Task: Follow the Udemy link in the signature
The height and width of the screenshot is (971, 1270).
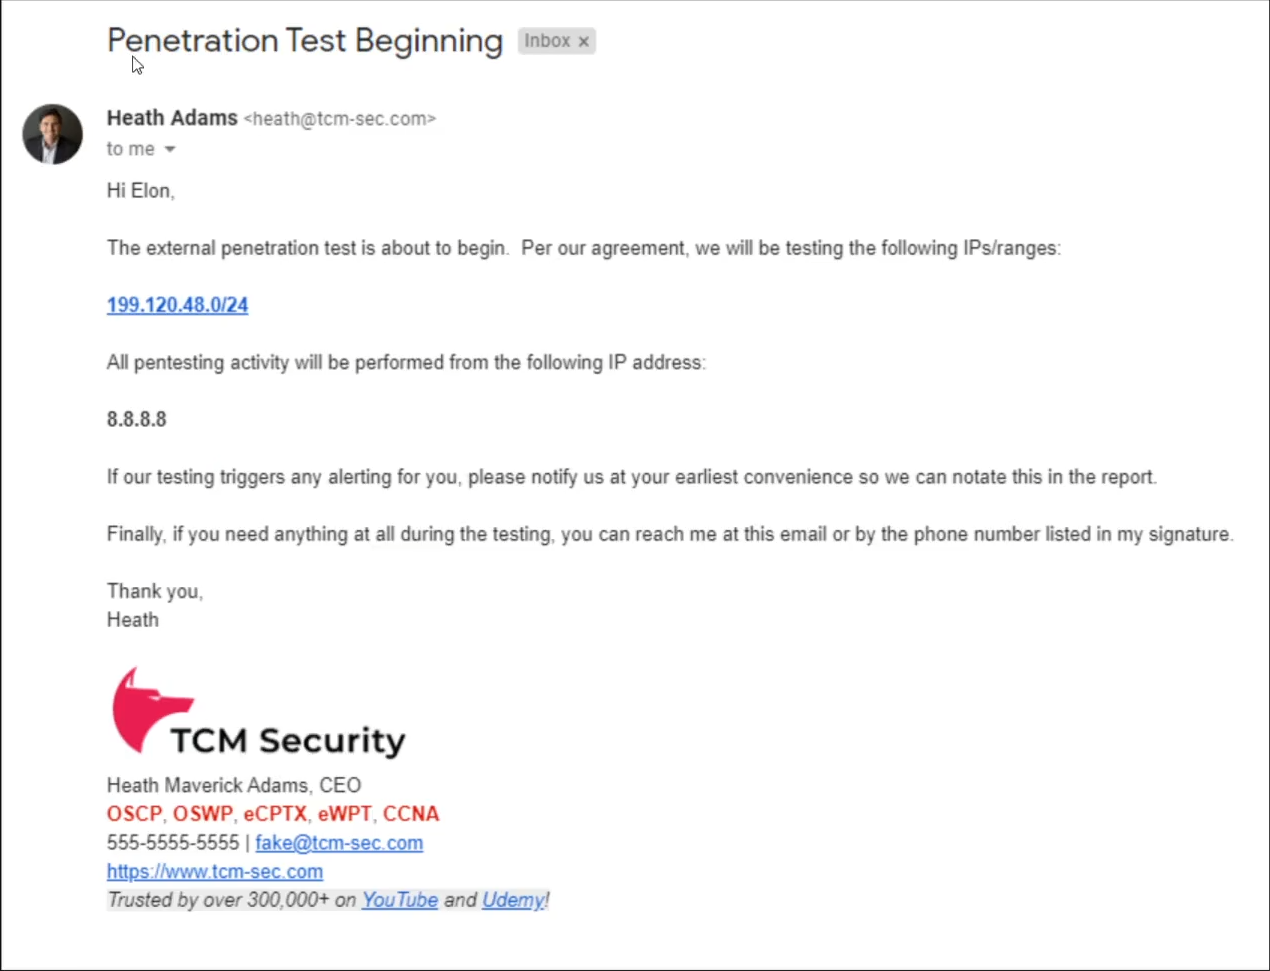Action: click(x=513, y=900)
